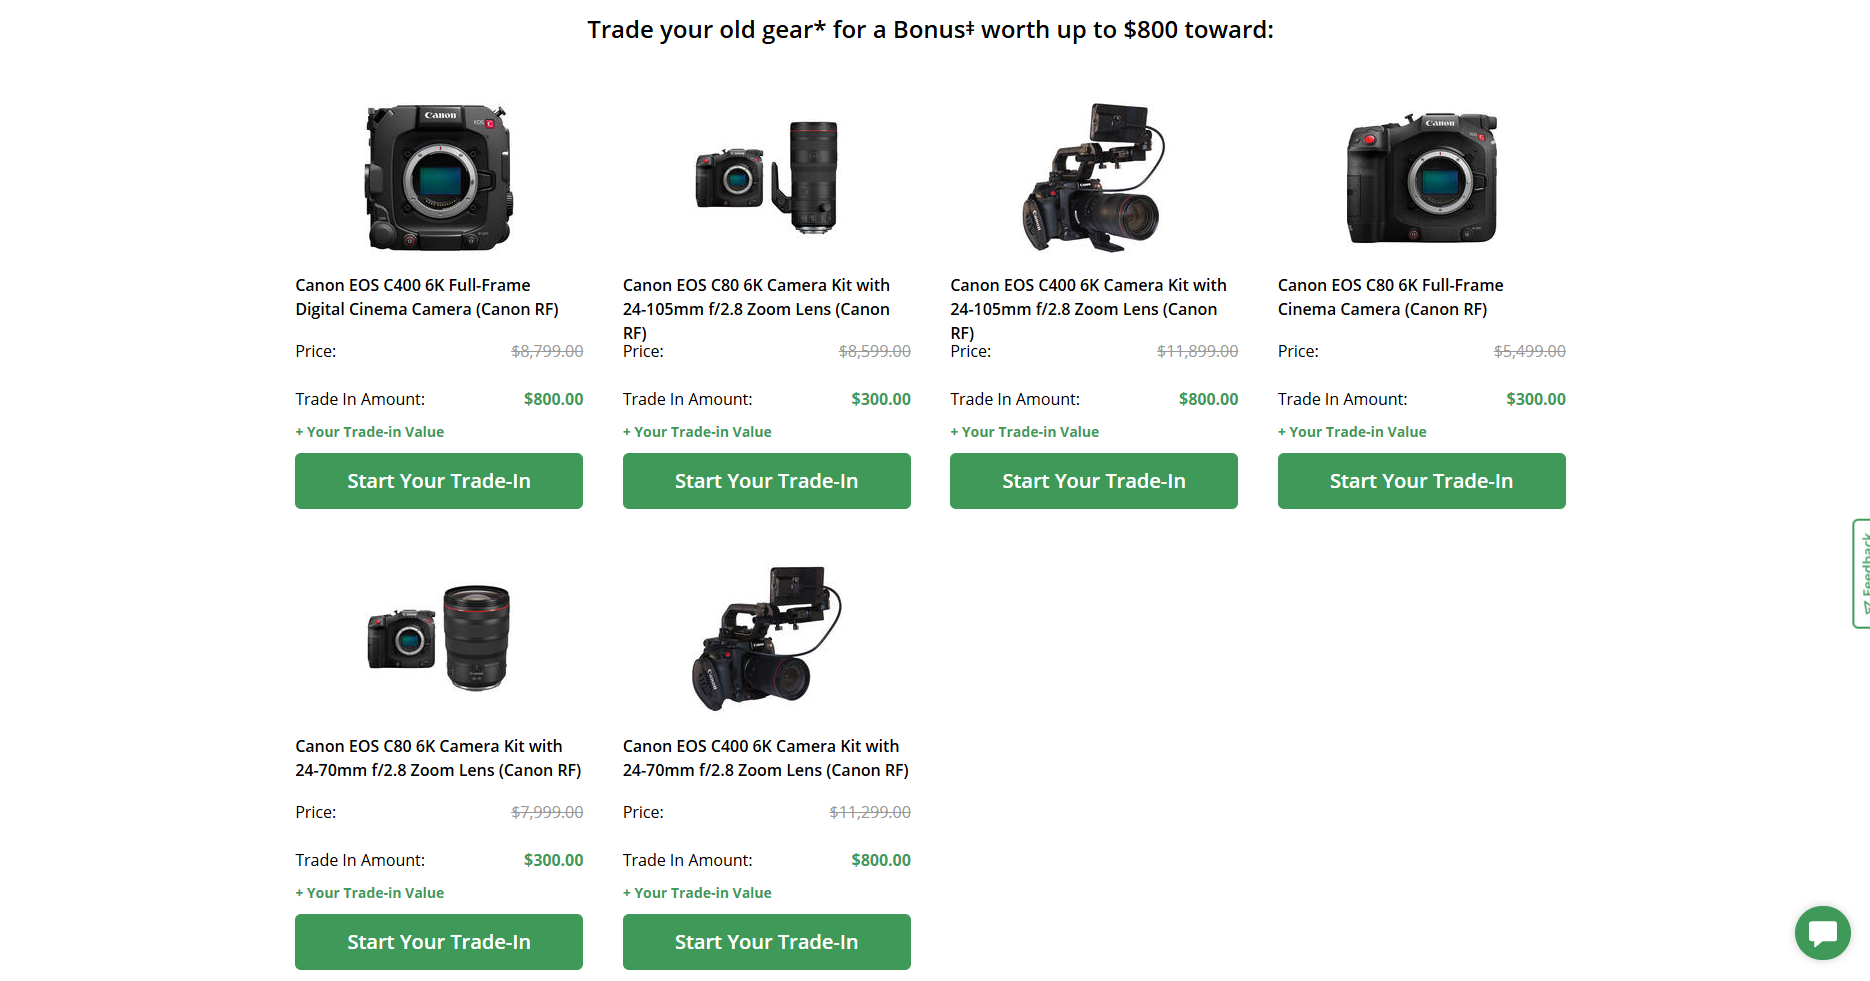
Task: Start trade-in for the C80 24-105mm kit
Action: (x=766, y=481)
